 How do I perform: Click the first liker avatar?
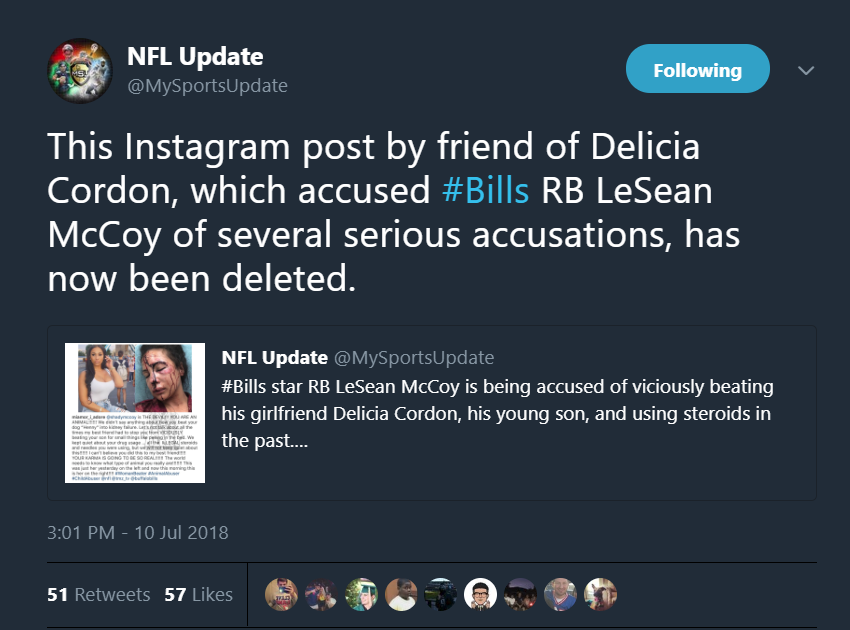[x=281, y=594]
